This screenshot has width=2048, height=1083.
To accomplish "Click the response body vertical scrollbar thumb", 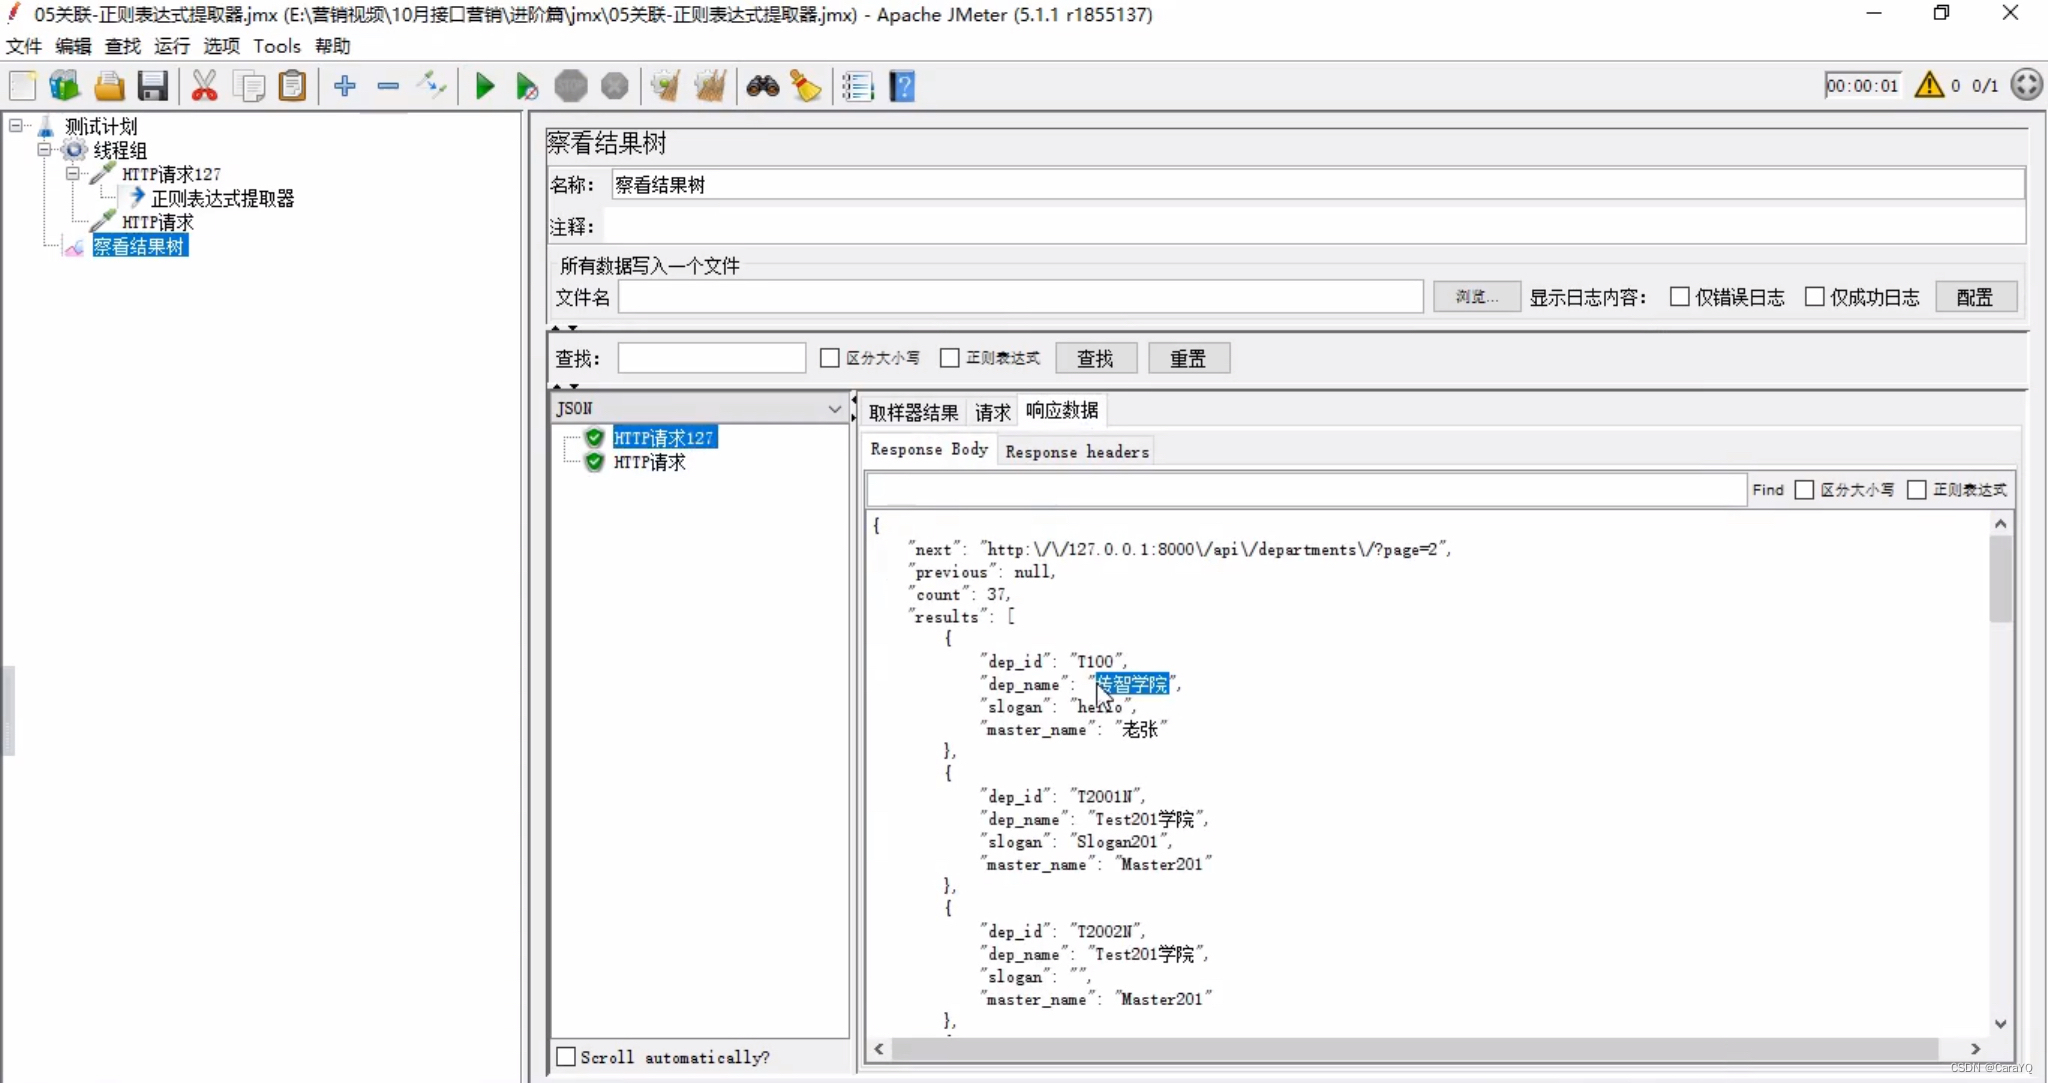I will pyautogui.click(x=2001, y=580).
